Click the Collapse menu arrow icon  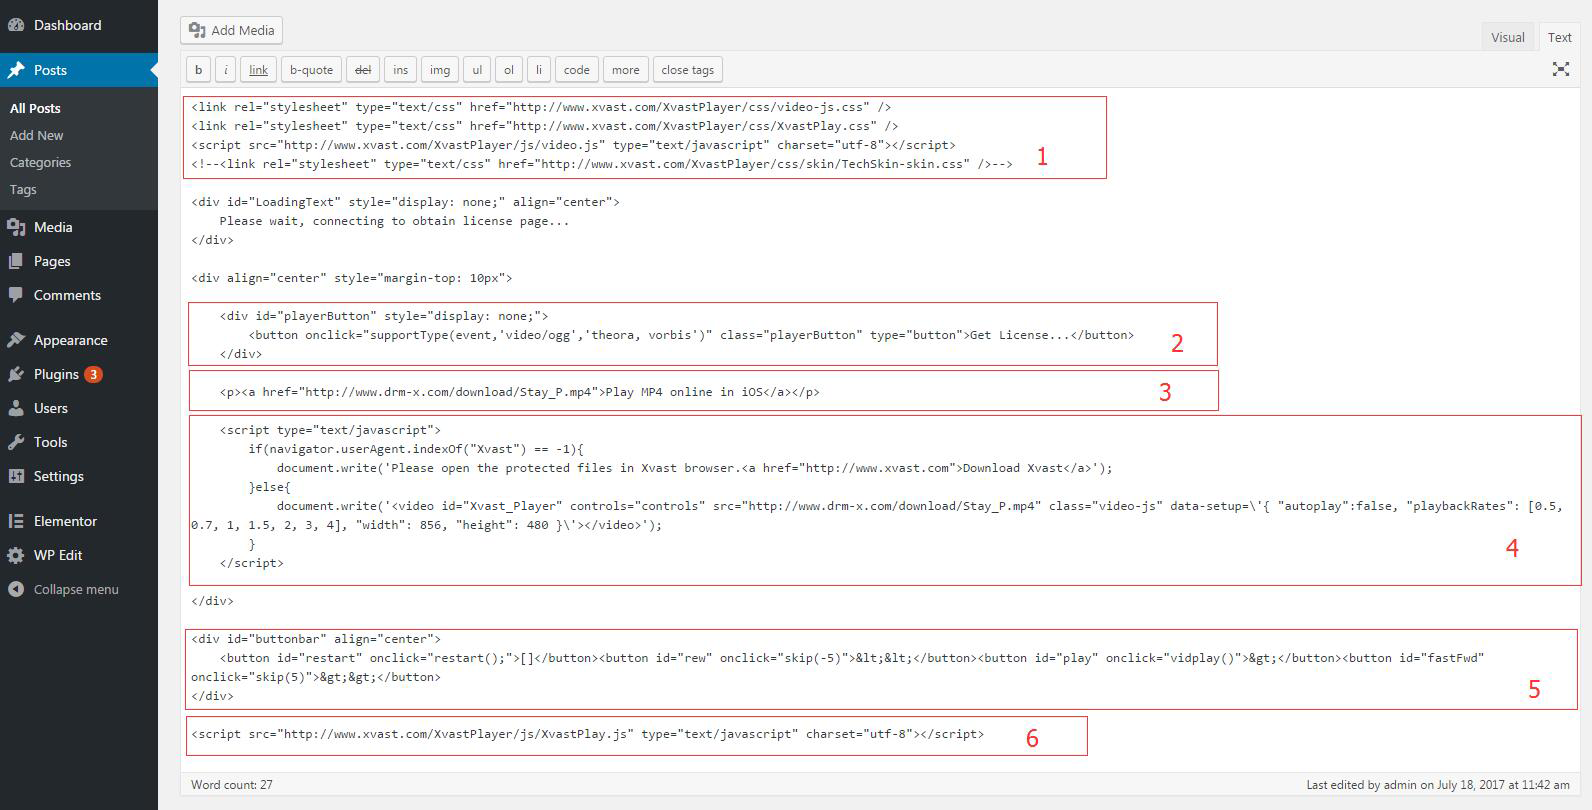pos(16,589)
